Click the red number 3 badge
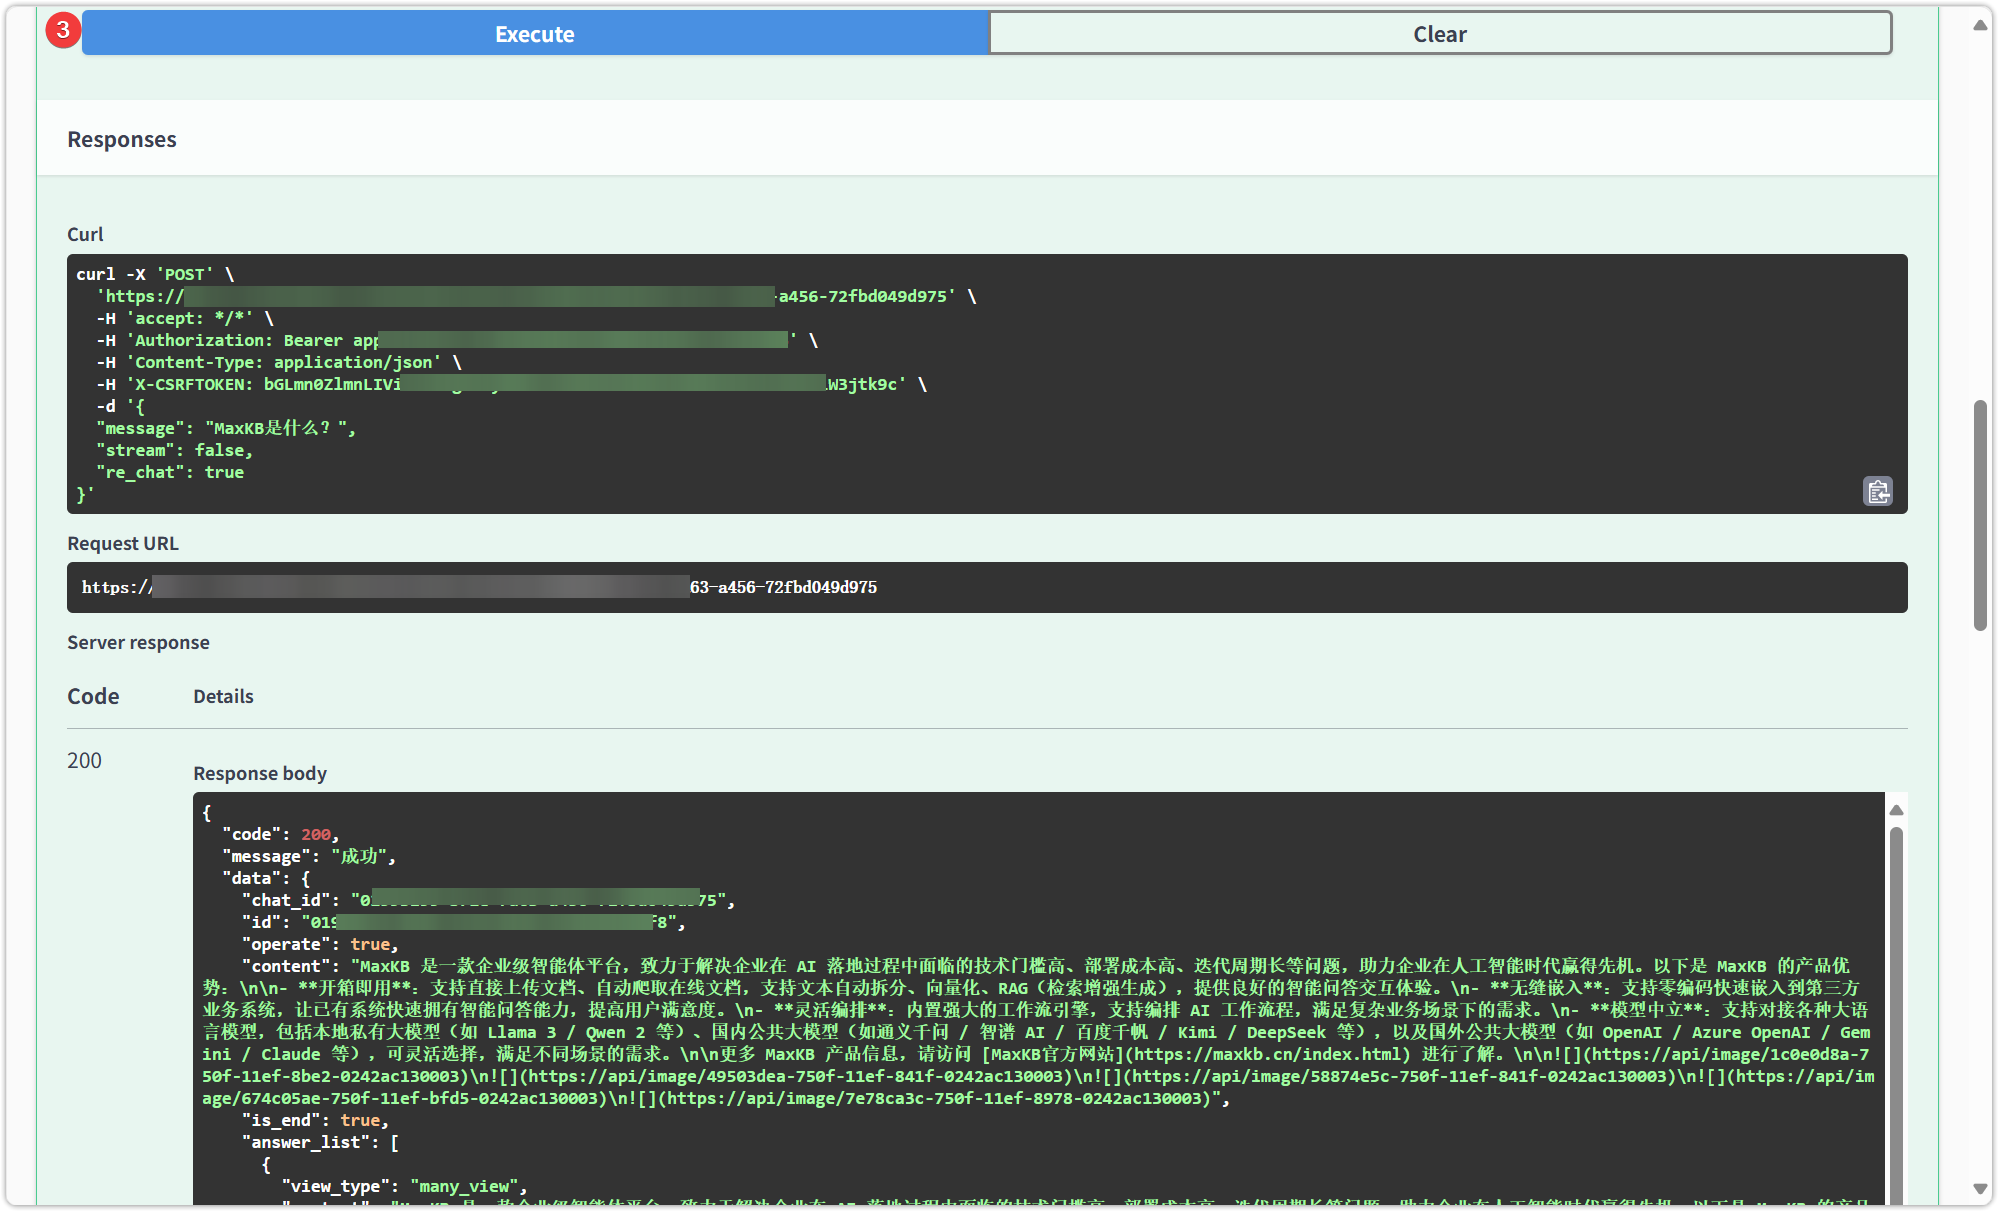Image resolution: width=1998 pixels, height=1211 pixels. click(63, 30)
